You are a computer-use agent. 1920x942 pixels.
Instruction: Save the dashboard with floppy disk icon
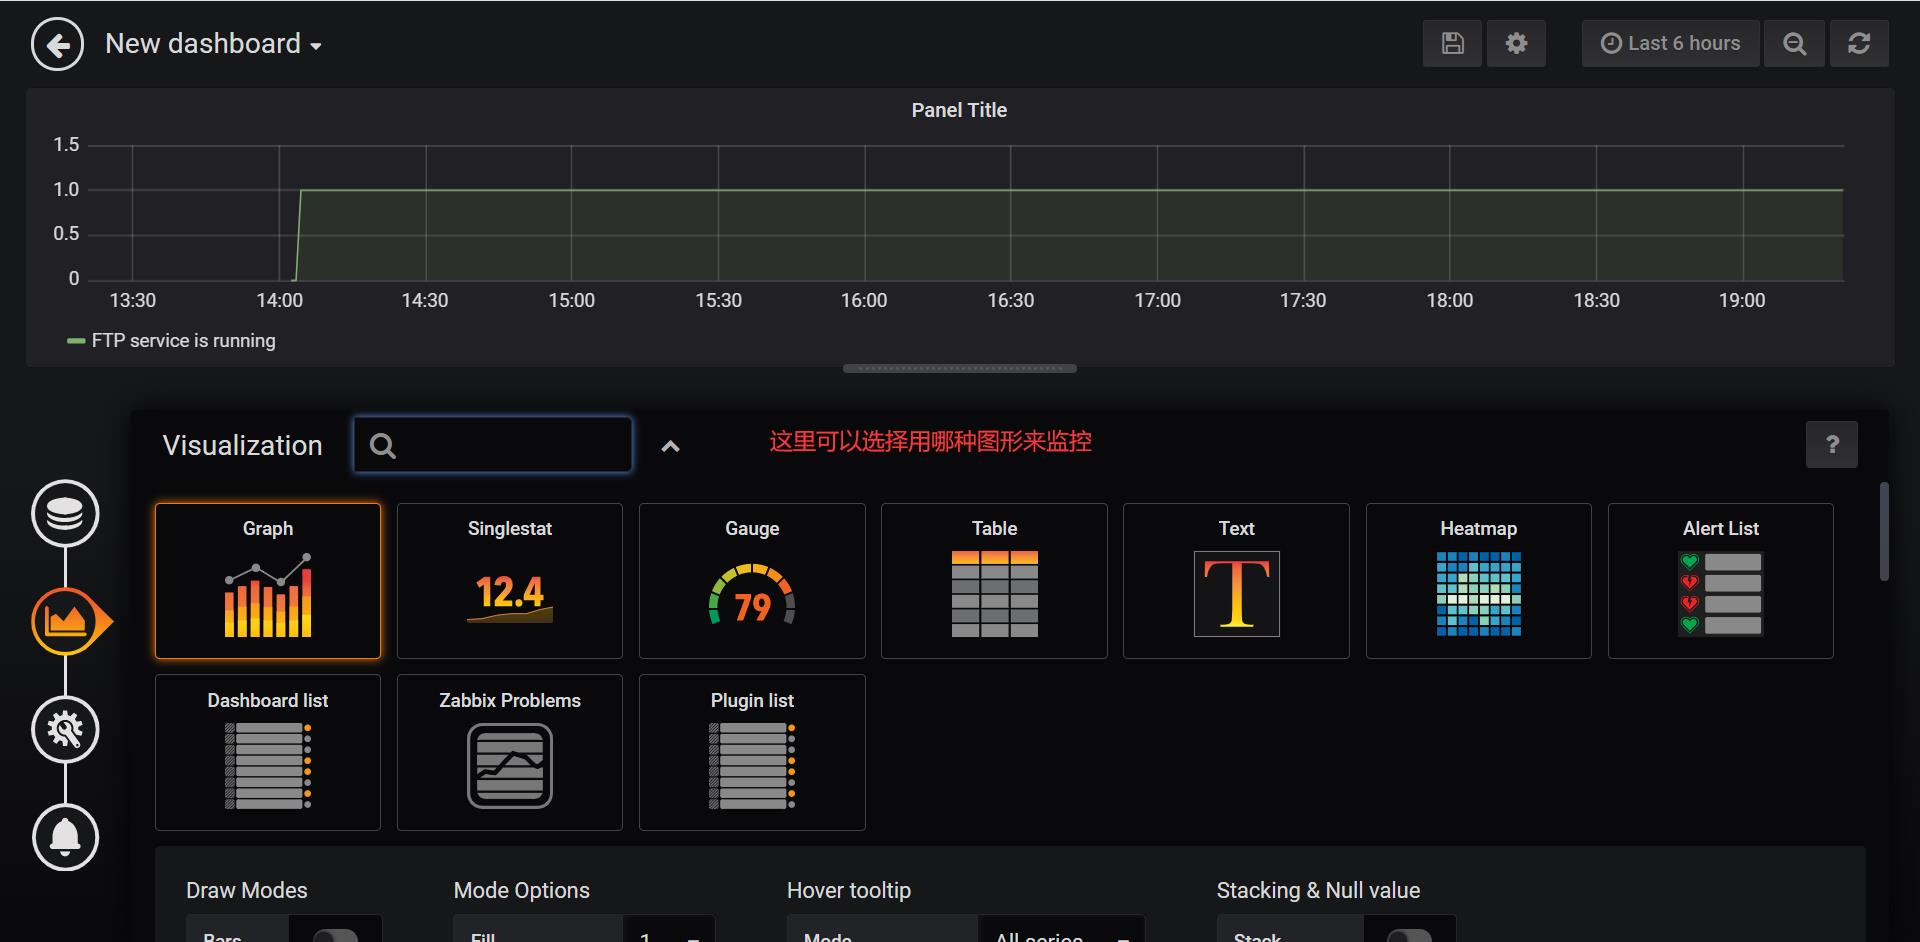[x=1452, y=43]
